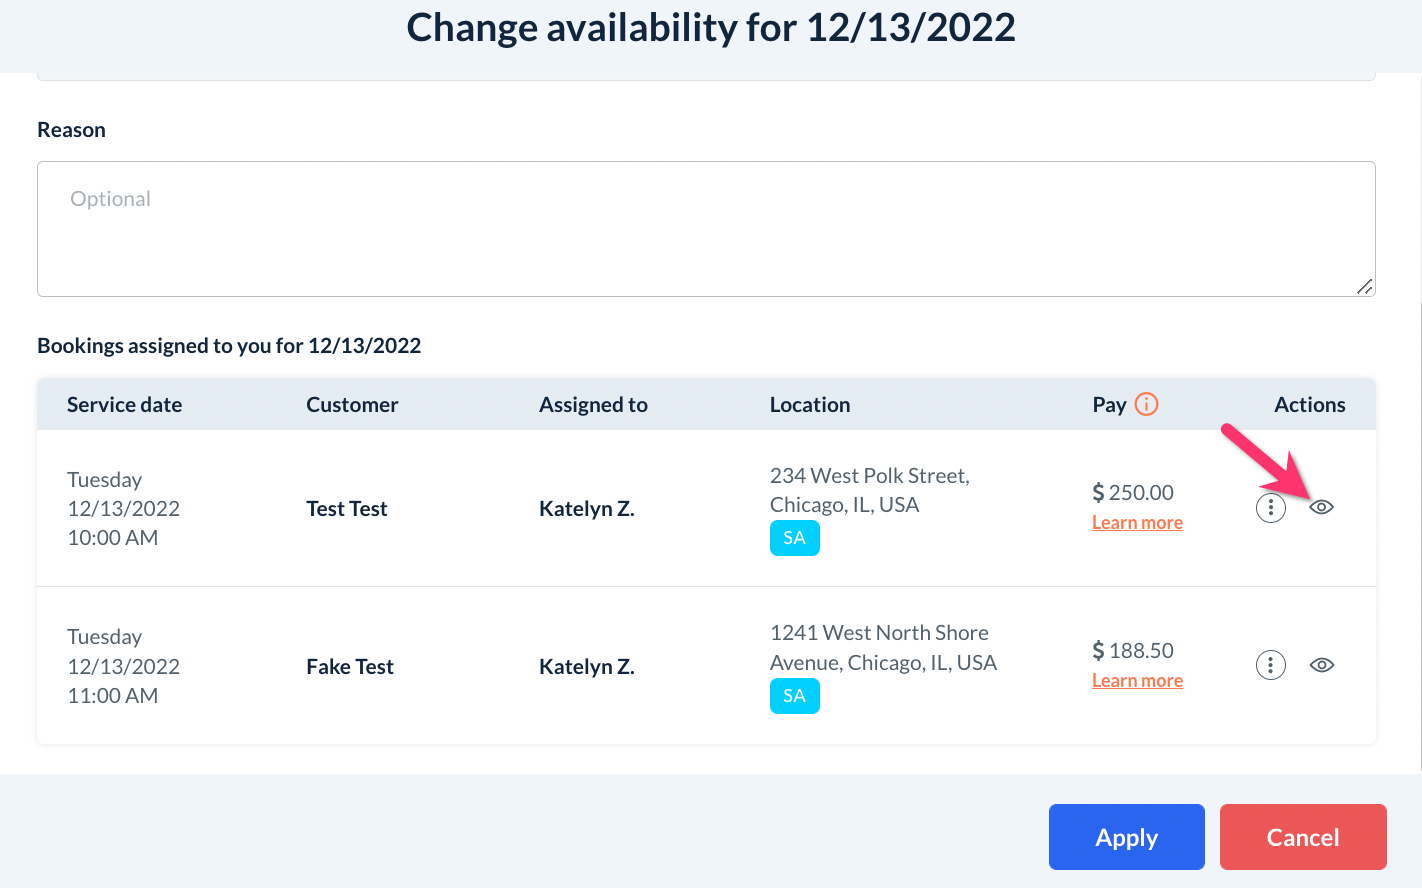1422x888 pixels.
Task: Select customer name Test Test
Action: click(346, 509)
